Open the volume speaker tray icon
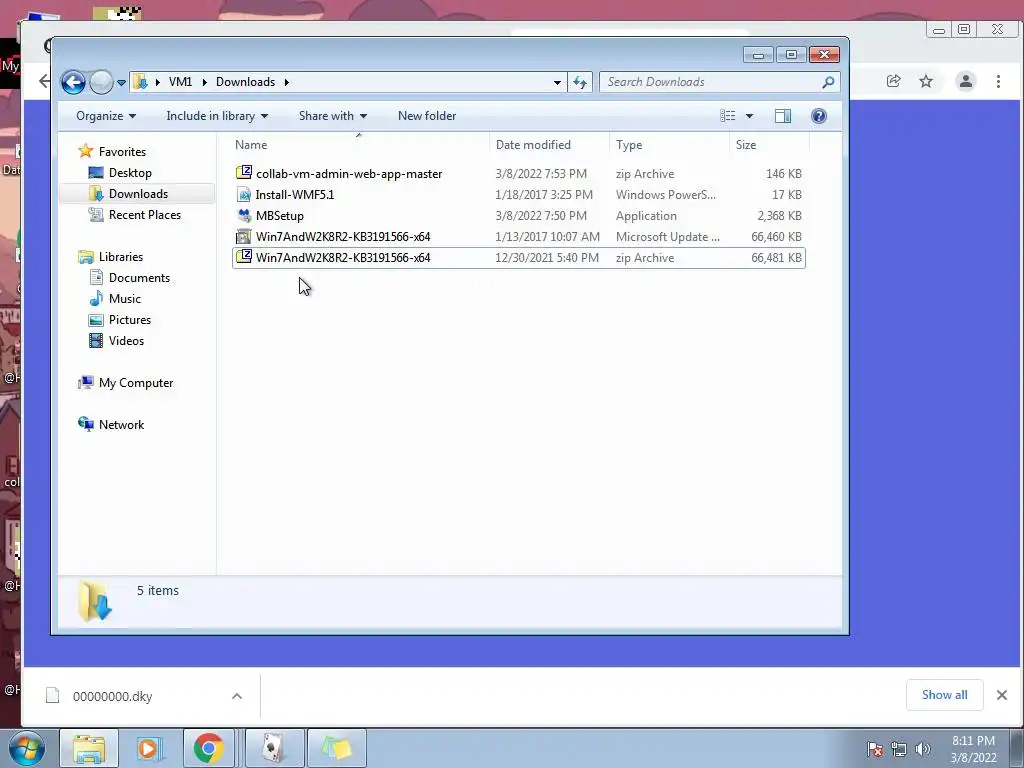The width and height of the screenshot is (1024, 768). pos(922,750)
